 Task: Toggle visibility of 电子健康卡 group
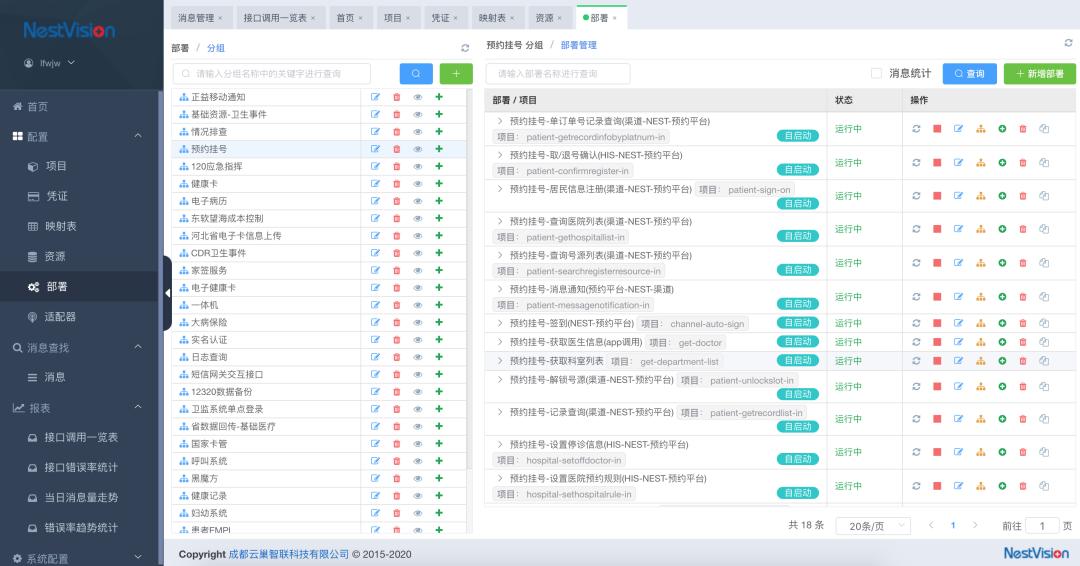point(417,288)
